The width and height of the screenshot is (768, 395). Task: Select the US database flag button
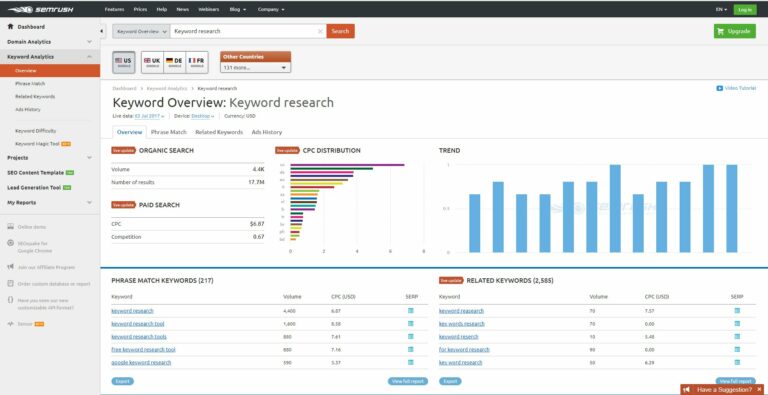click(123, 62)
